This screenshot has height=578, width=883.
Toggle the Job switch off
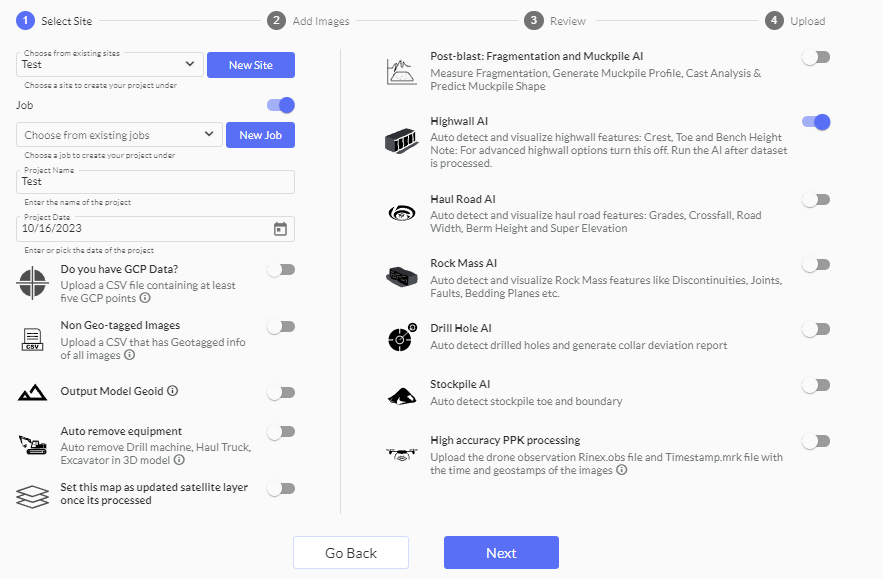click(x=281, y=105)
